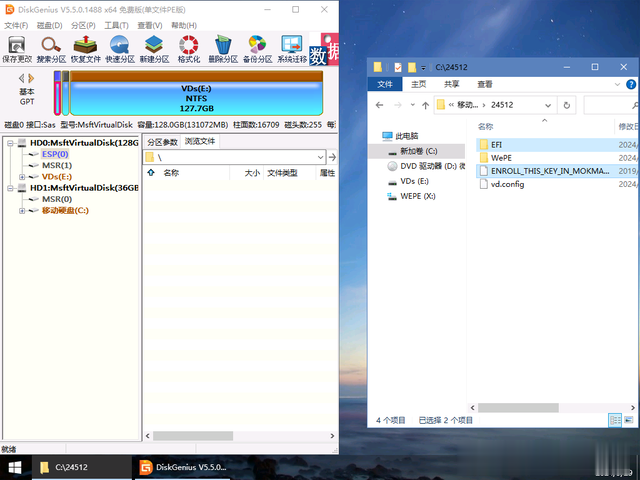Click the Explorer search input box
Image resolution: width=640 pixels, height=480 pixels.
tap(610, 105)
